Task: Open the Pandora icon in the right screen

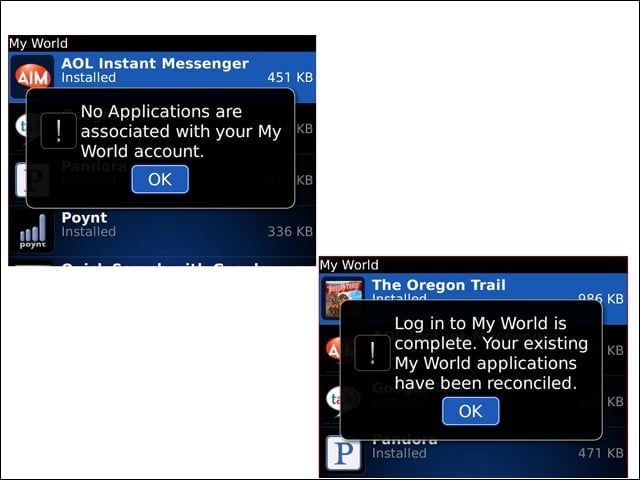Action: click(x=344, y=453)
